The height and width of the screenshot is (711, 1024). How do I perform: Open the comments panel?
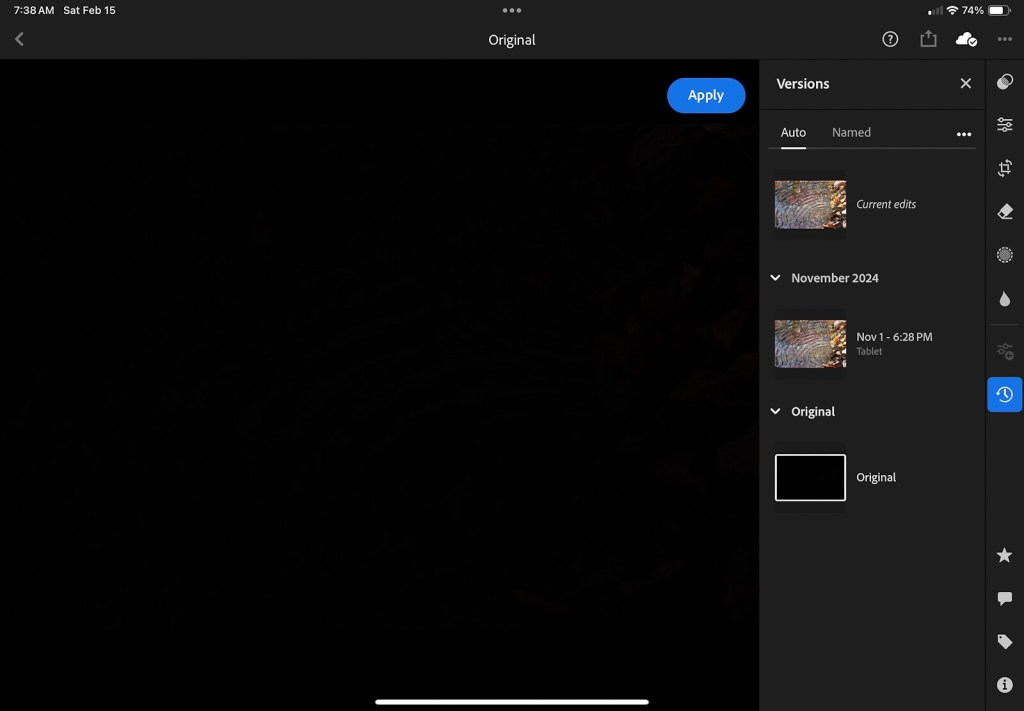[1005, 598]
